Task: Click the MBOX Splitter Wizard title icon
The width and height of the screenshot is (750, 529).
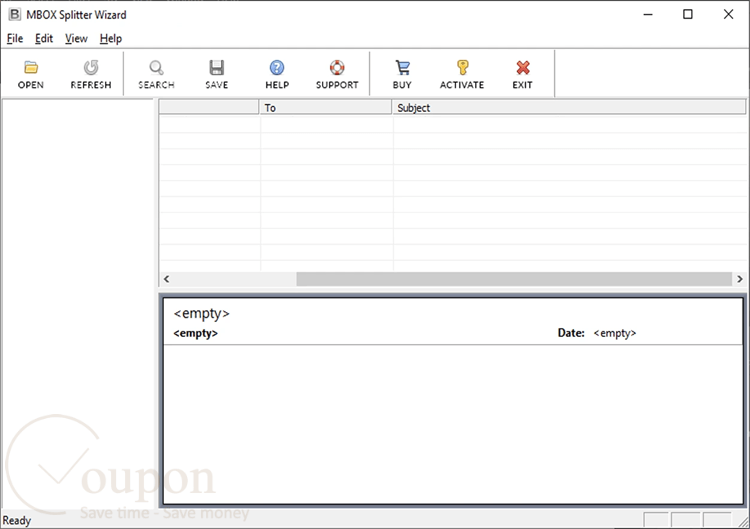Action: tap(15, 14)
